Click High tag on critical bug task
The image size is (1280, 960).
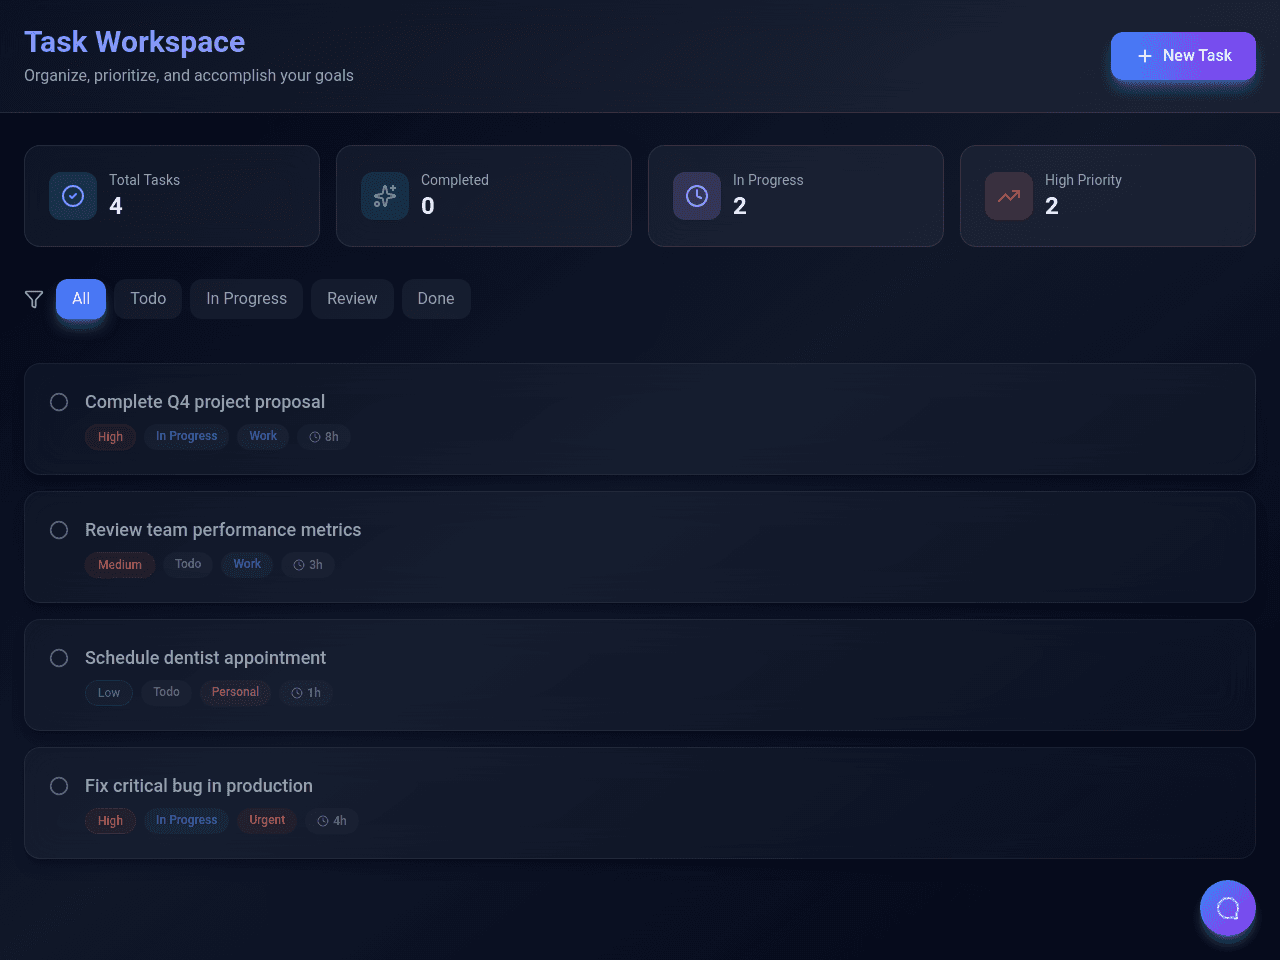tap(110, 821)
